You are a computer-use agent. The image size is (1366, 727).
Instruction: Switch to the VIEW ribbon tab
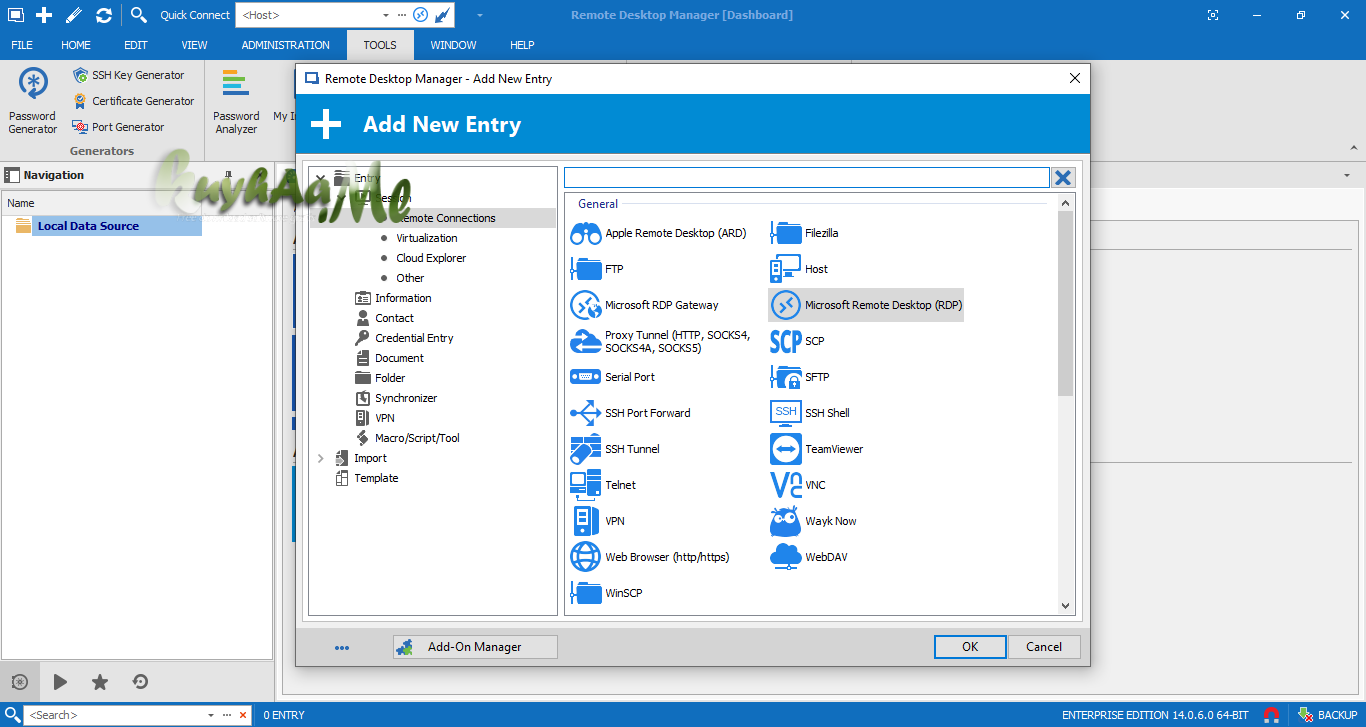(195, 45)
